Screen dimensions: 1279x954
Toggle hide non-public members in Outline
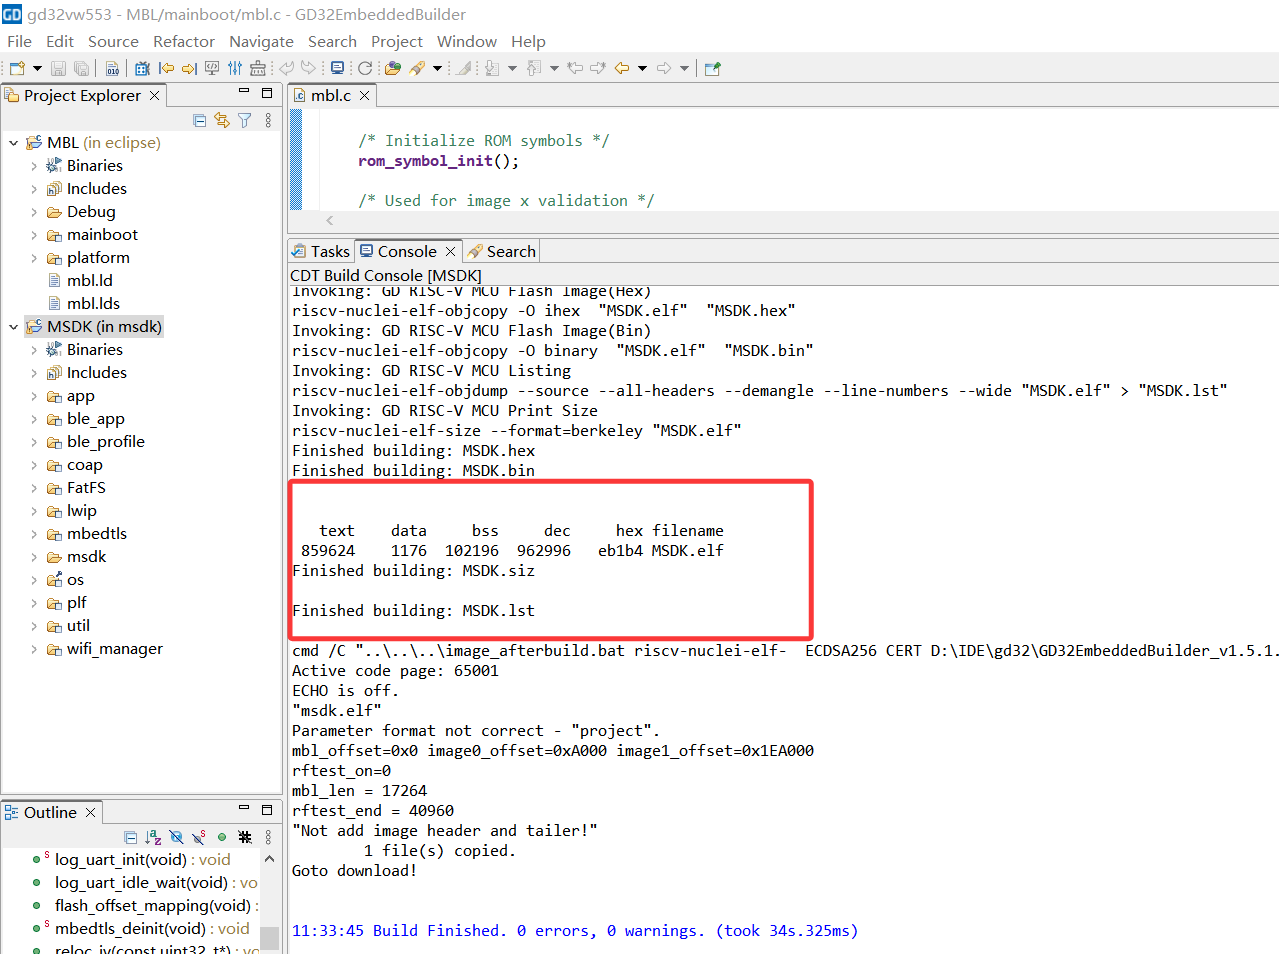pyautogui.click(x=222, y=837)
